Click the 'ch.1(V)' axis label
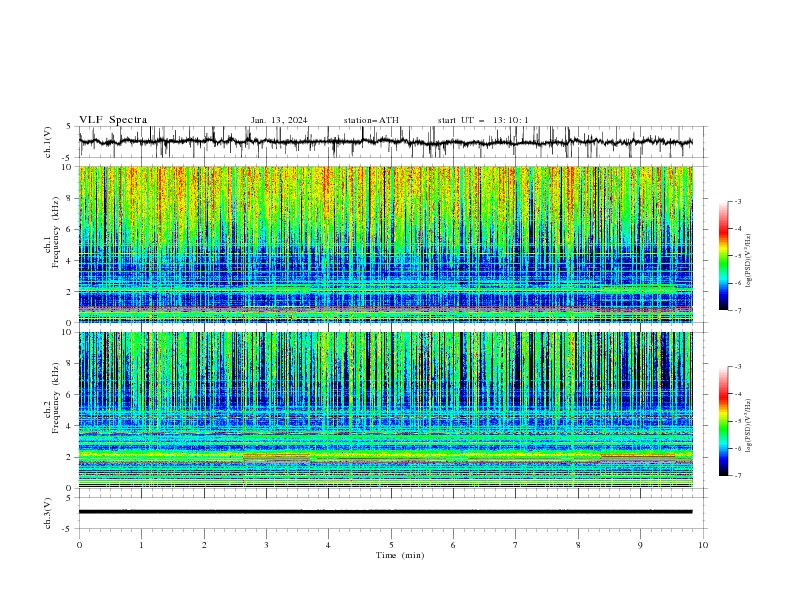Image resolution: width=792 pixels, height=612 pixels. coord(48,142)
